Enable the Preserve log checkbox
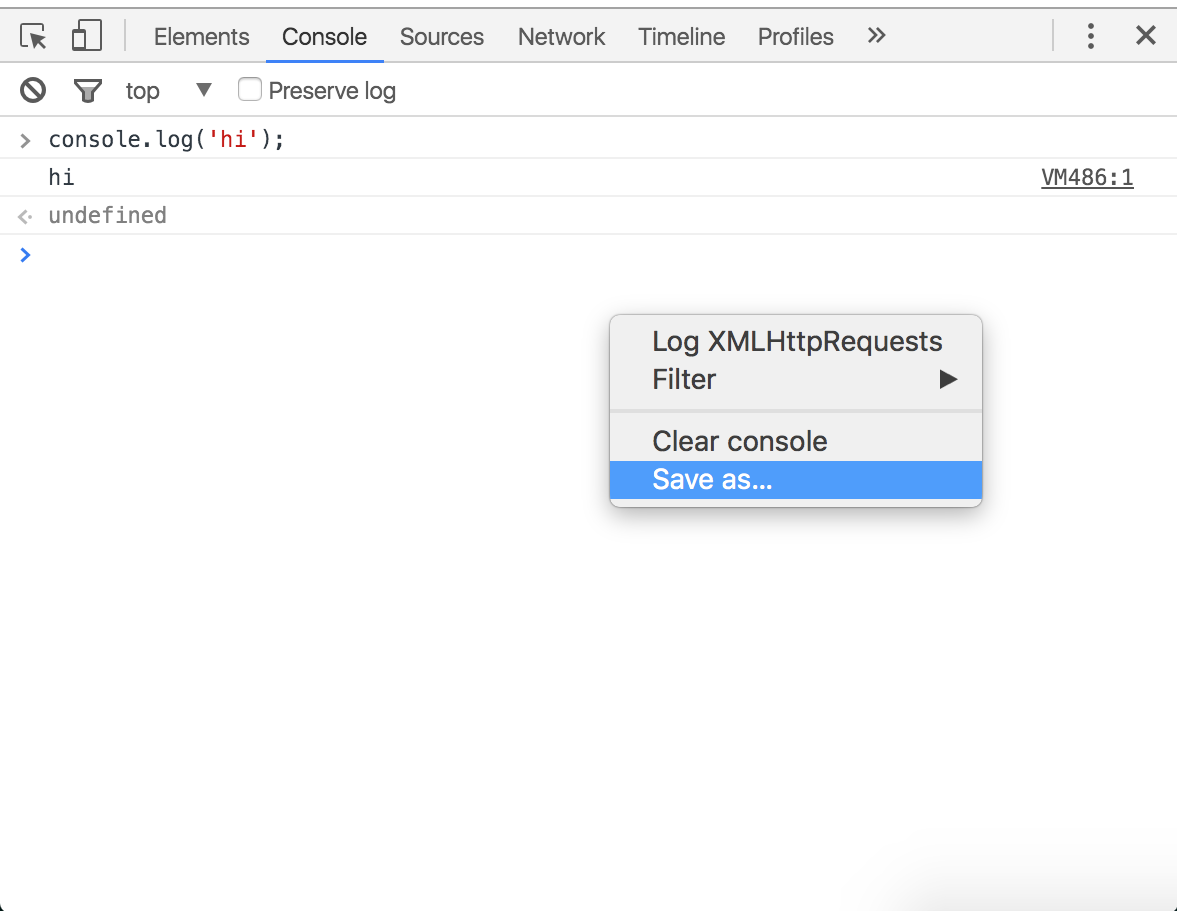Viewport: 1177px width, 911px height. pyautogui.click(x=250, y=90)
